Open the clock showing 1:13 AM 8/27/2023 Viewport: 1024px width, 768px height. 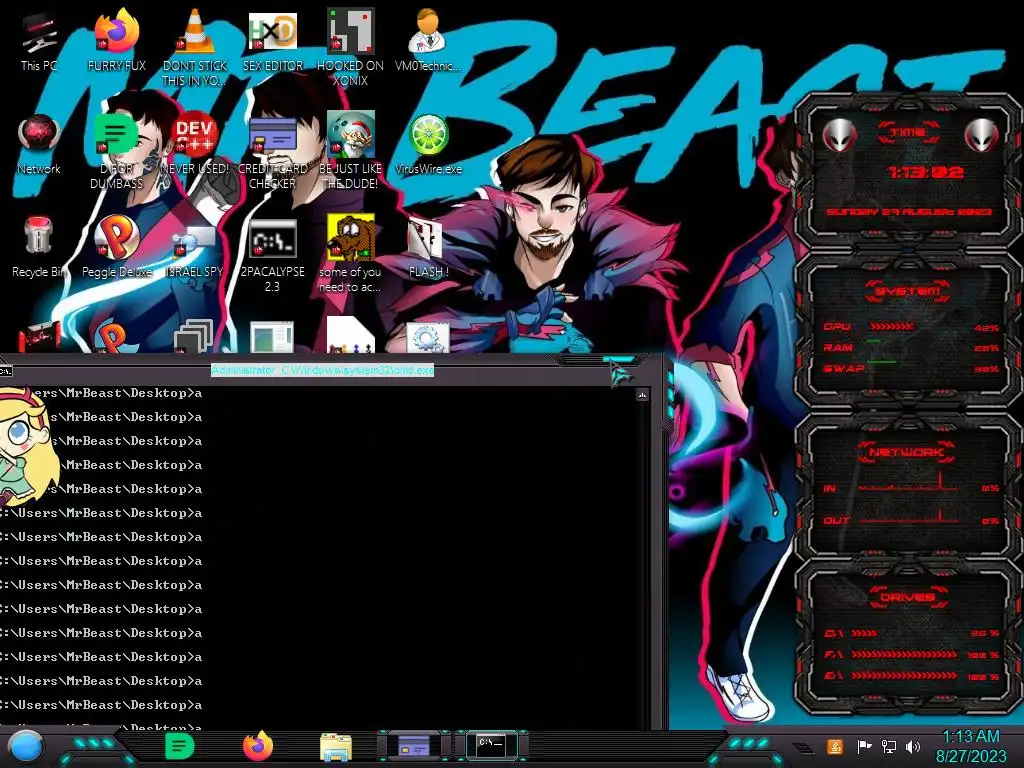[x=971, y=746]
